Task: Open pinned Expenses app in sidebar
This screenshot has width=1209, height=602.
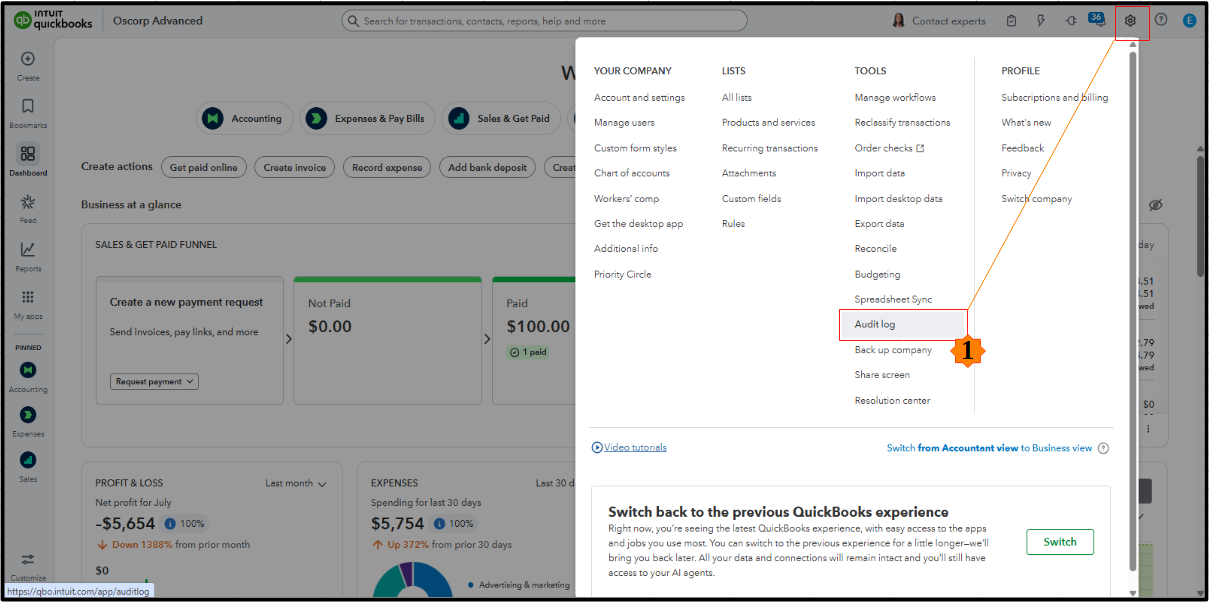Action: (x=28, y=414)
